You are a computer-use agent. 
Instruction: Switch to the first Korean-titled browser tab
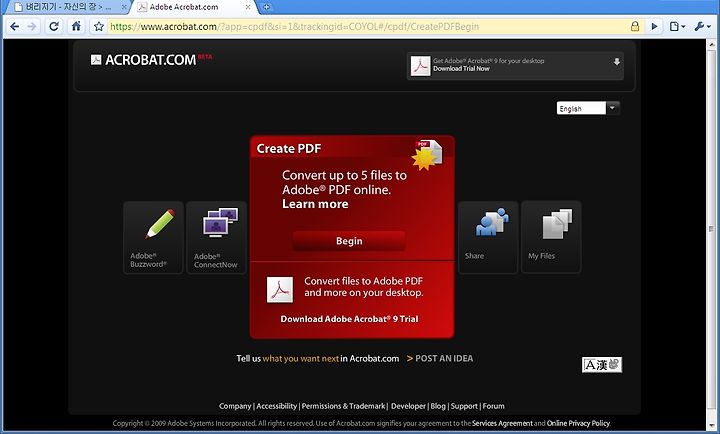(x=68, y=7)
